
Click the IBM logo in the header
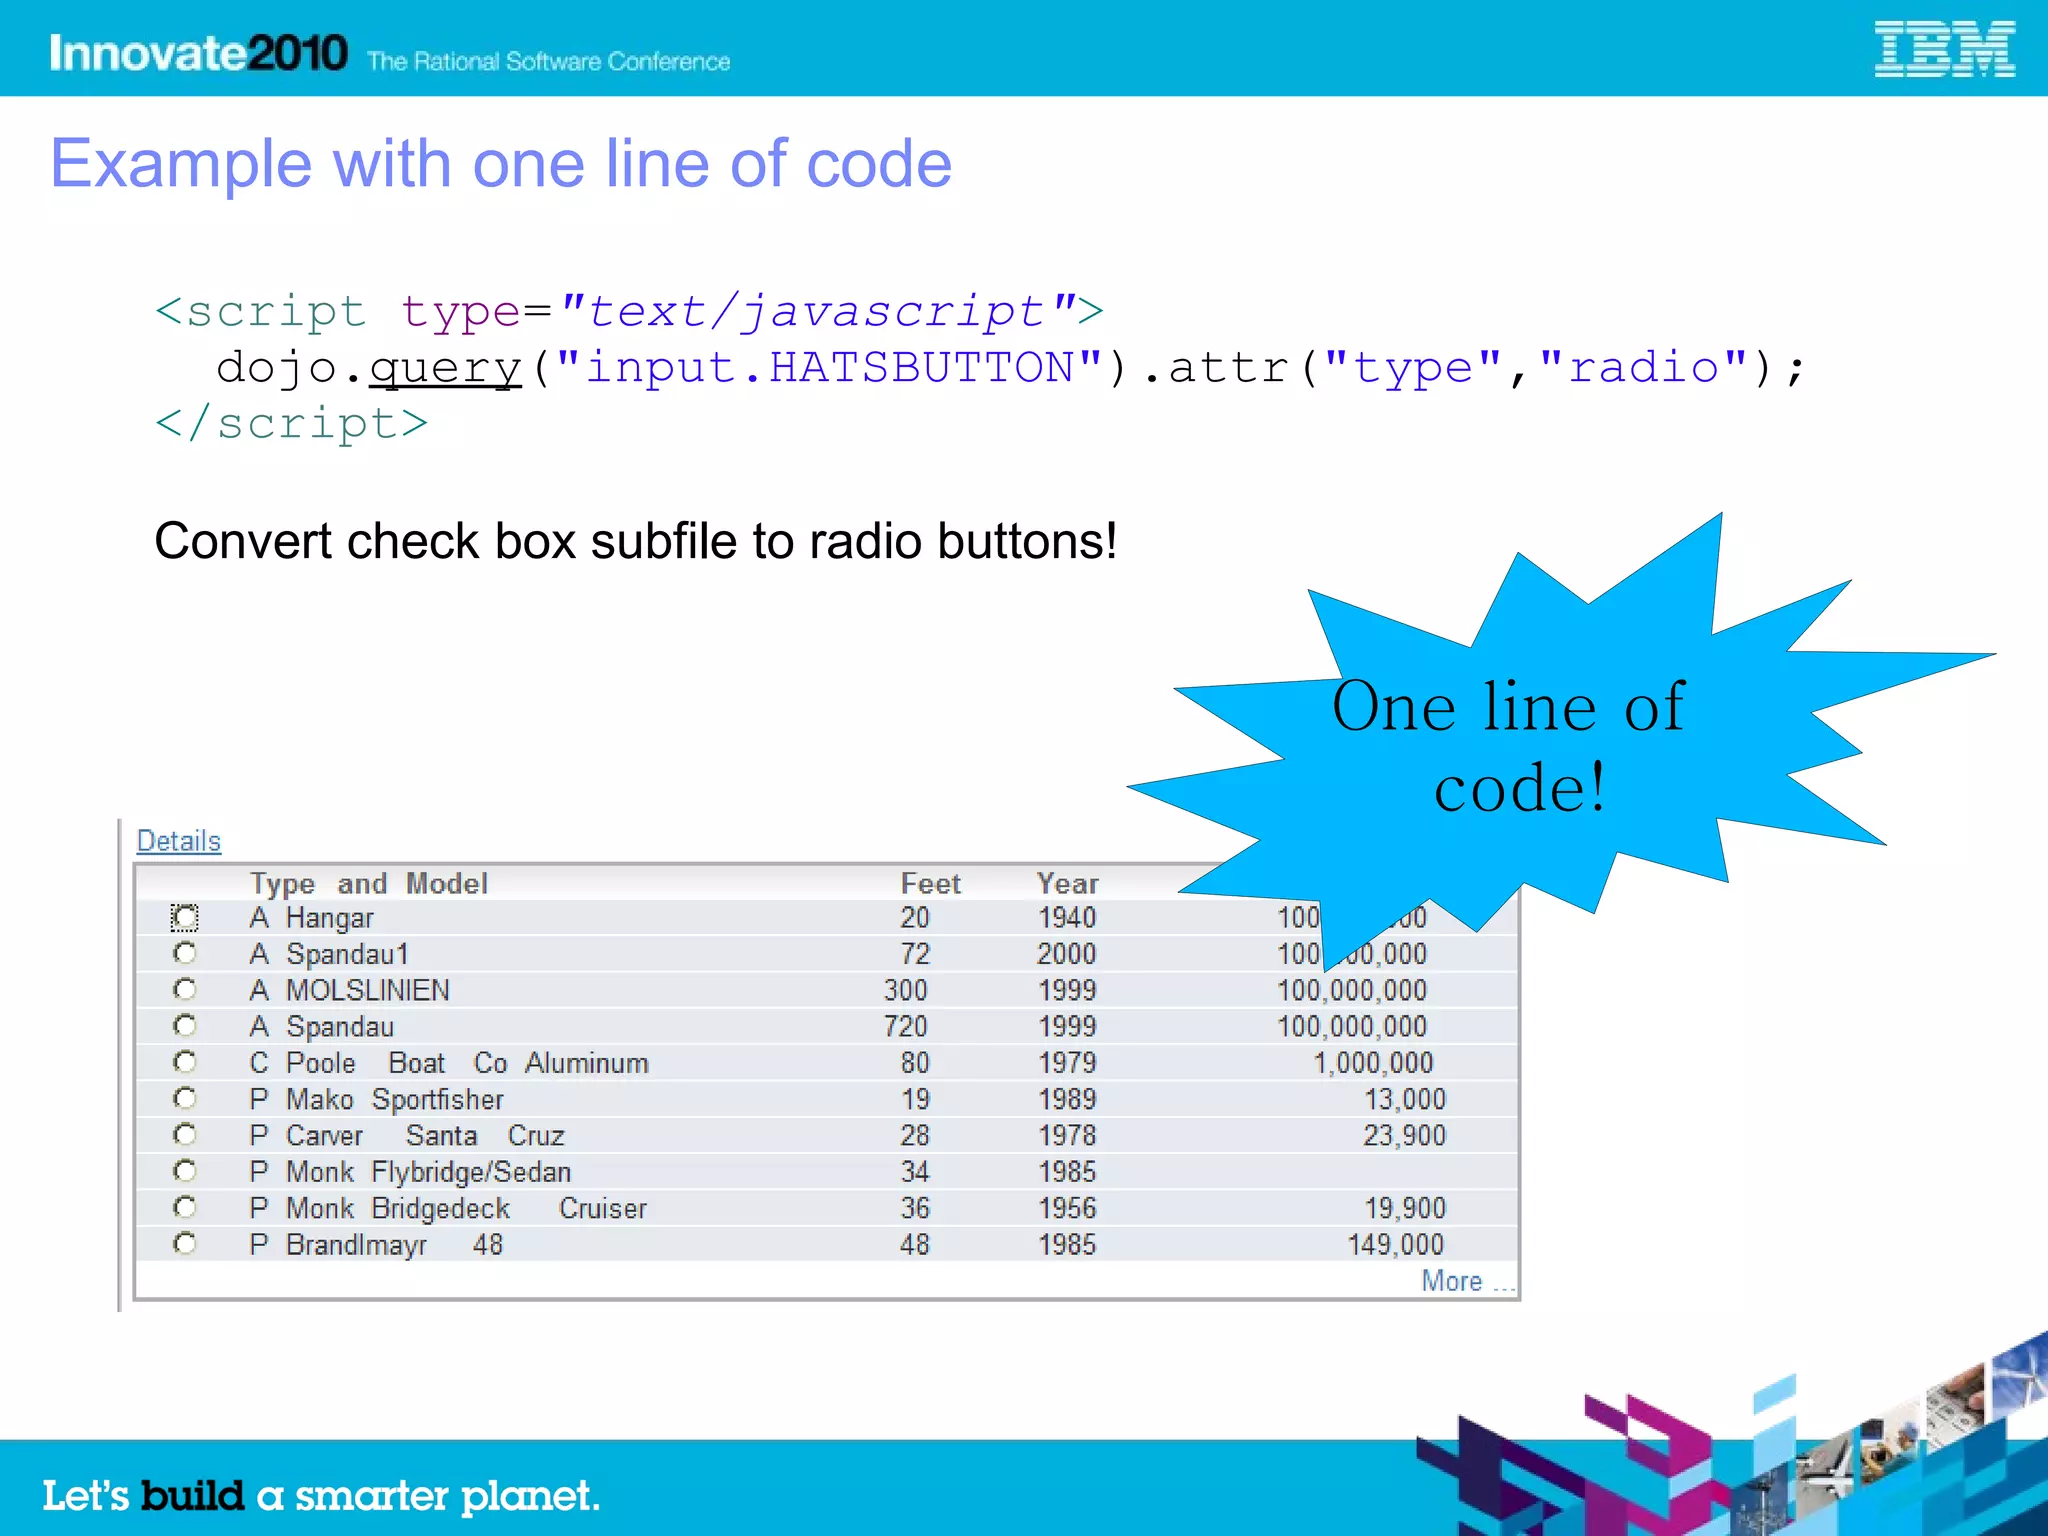pos(1944,49)
